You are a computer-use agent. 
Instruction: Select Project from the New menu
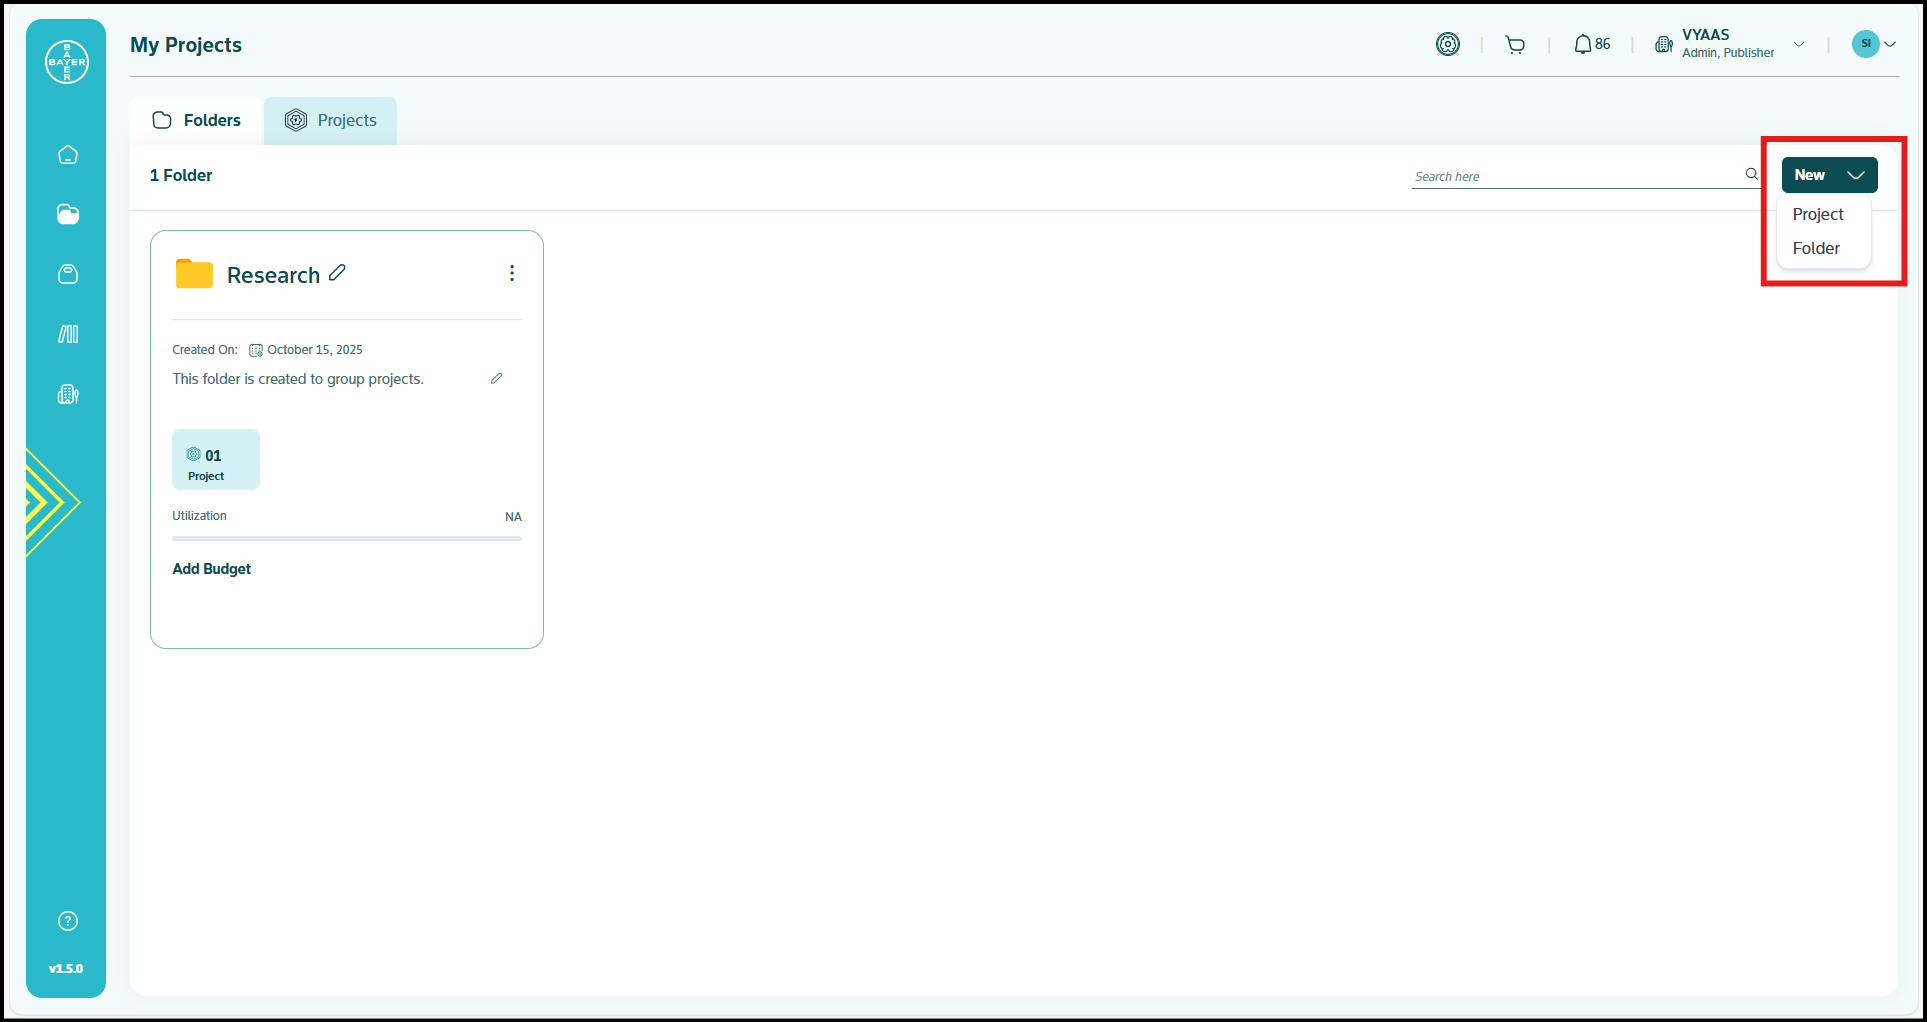click(1817, 214)
